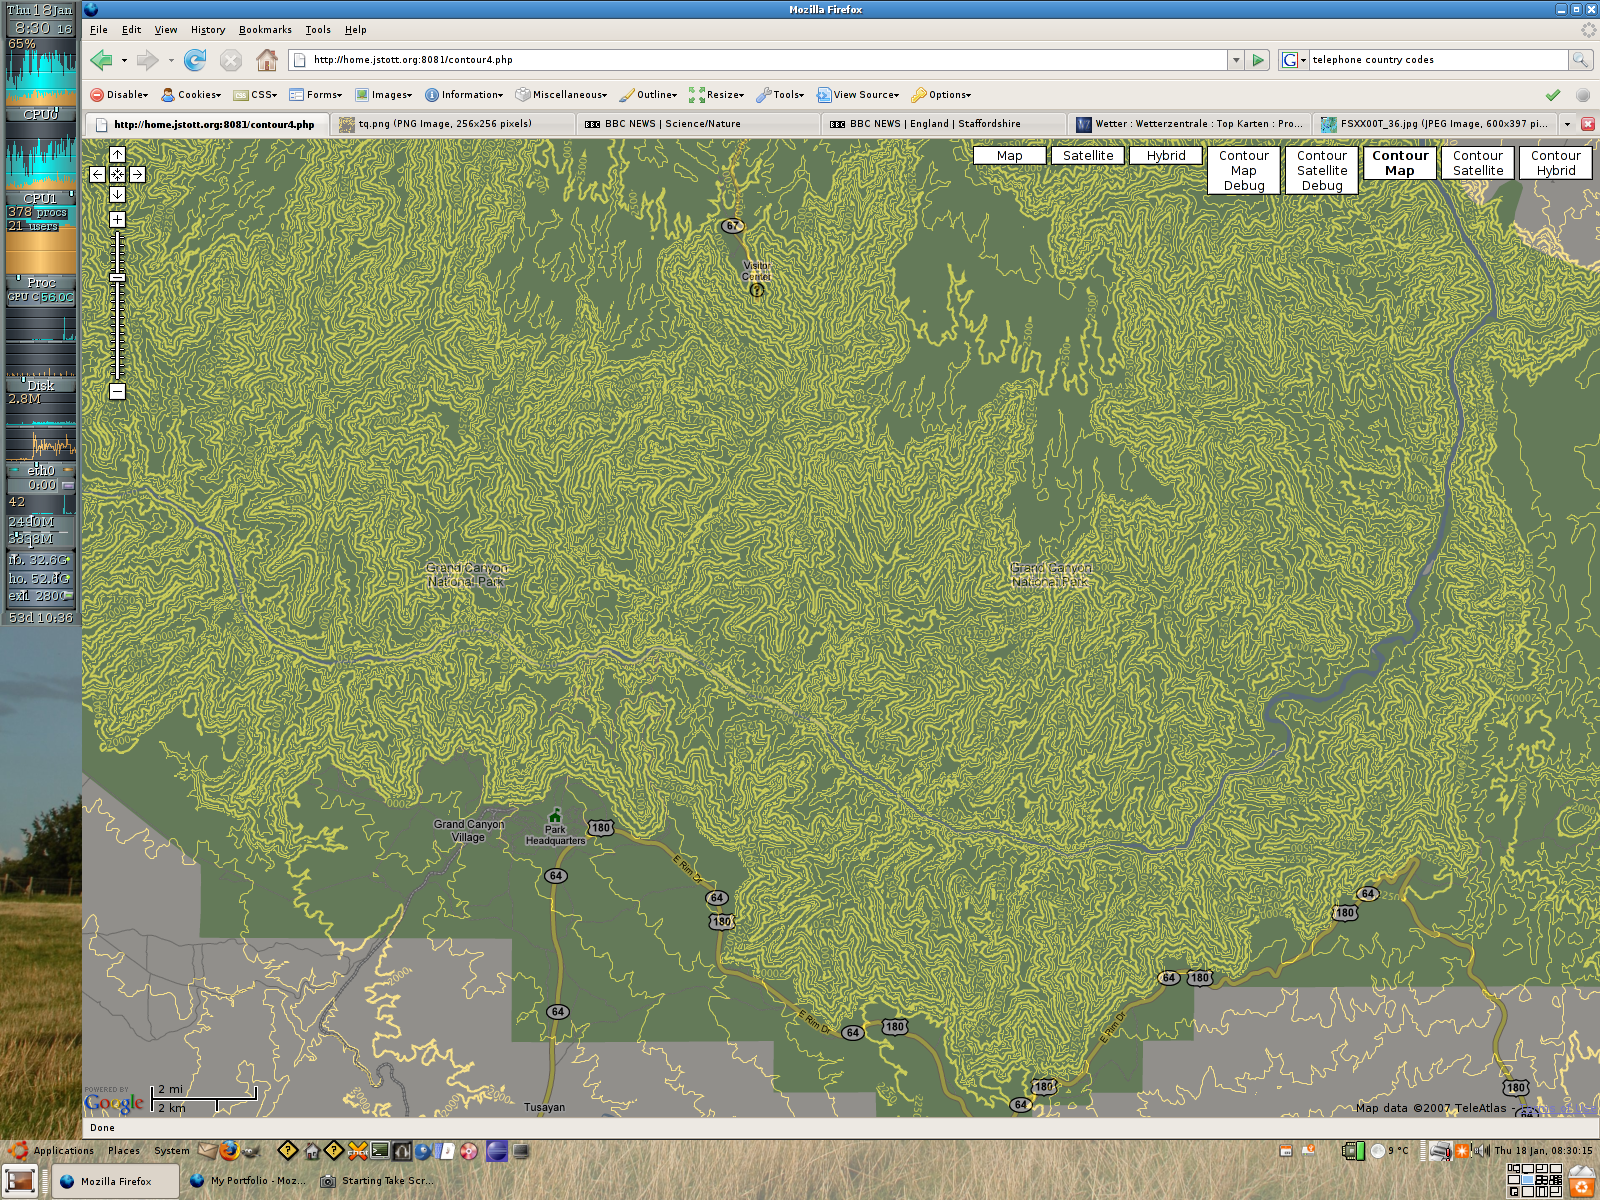1600x1200 pixels.
Task: Pan the map left
Action: (97, 174)
